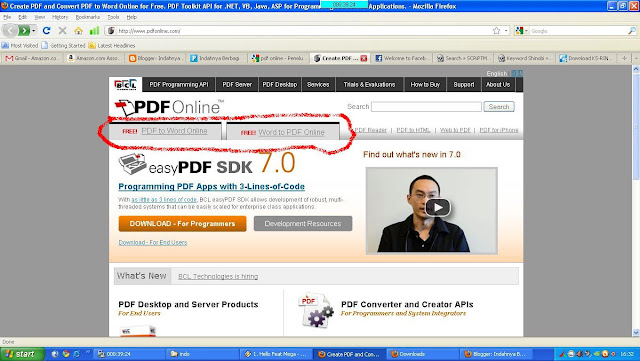Open the PDF Server nav item

(x=237, y=85)
